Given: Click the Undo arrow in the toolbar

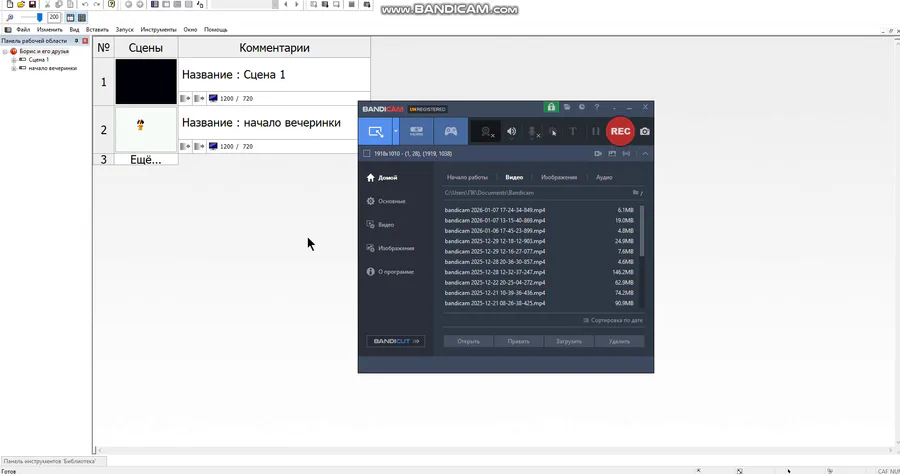Looking at the screenshot, I should pyautogui.click(x=85, y=4).
